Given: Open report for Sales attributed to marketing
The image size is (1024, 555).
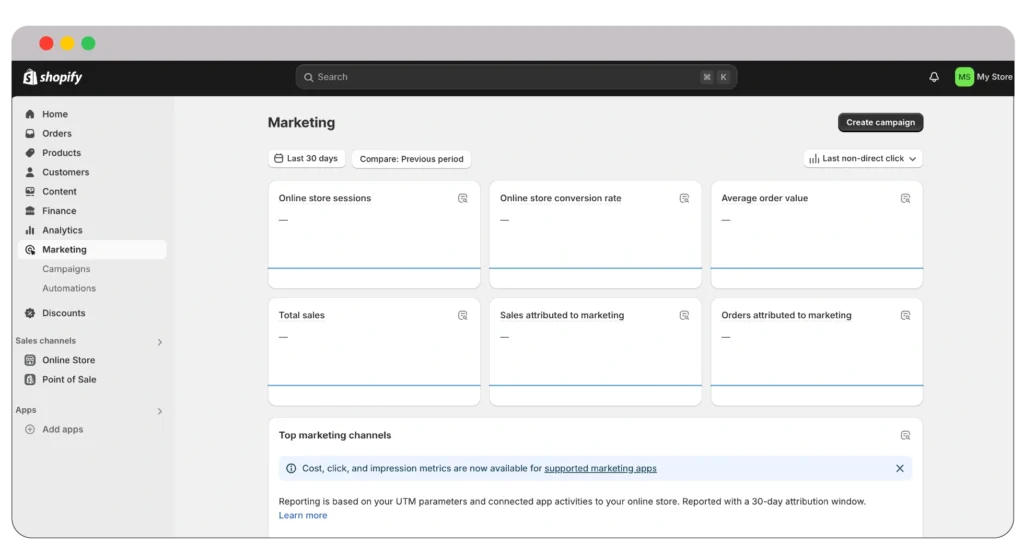Looking at the screenshot, I should coord(684,315).
